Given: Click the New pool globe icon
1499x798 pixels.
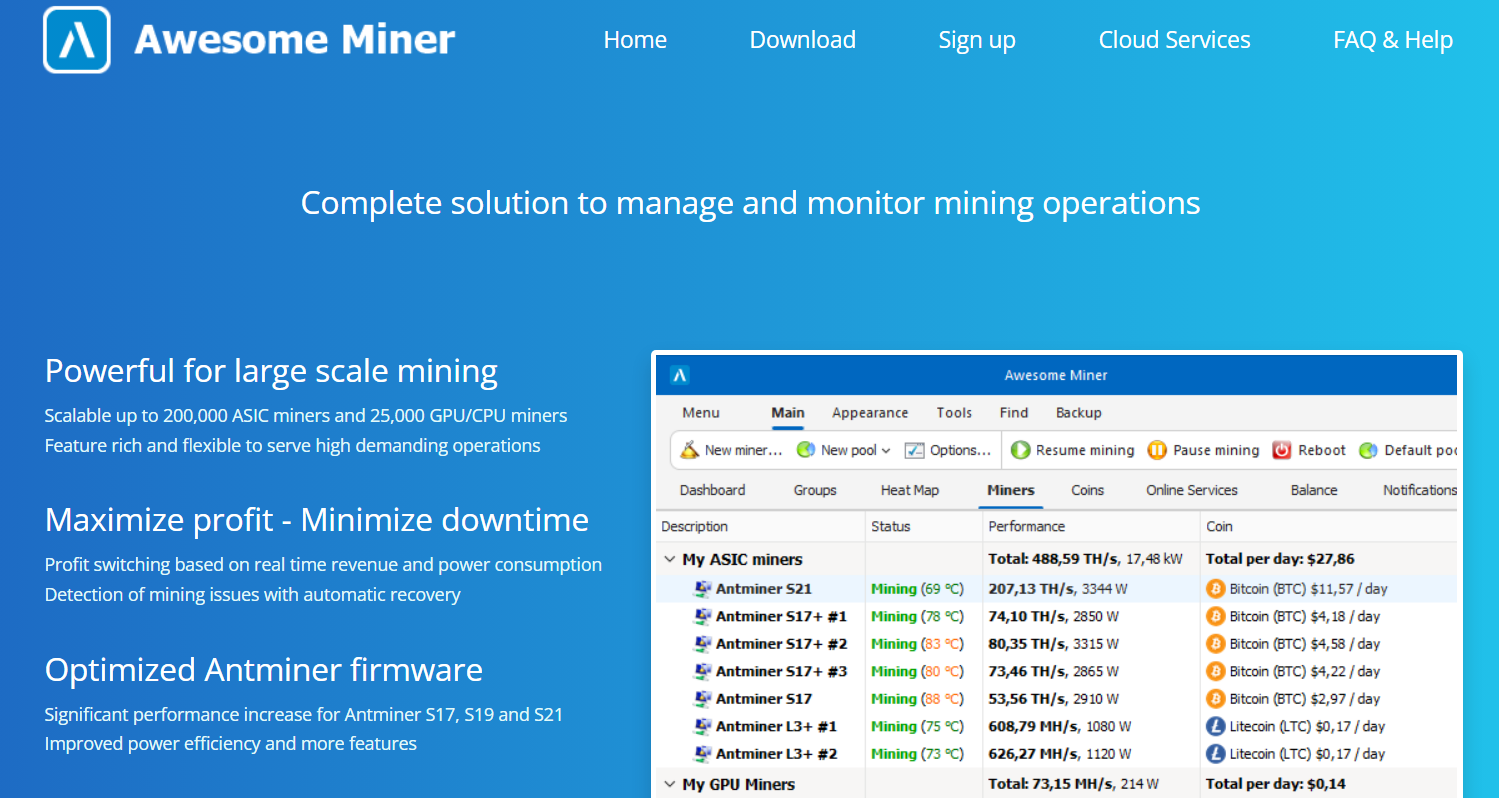Looking at the screenshot, I should point(806,450).
